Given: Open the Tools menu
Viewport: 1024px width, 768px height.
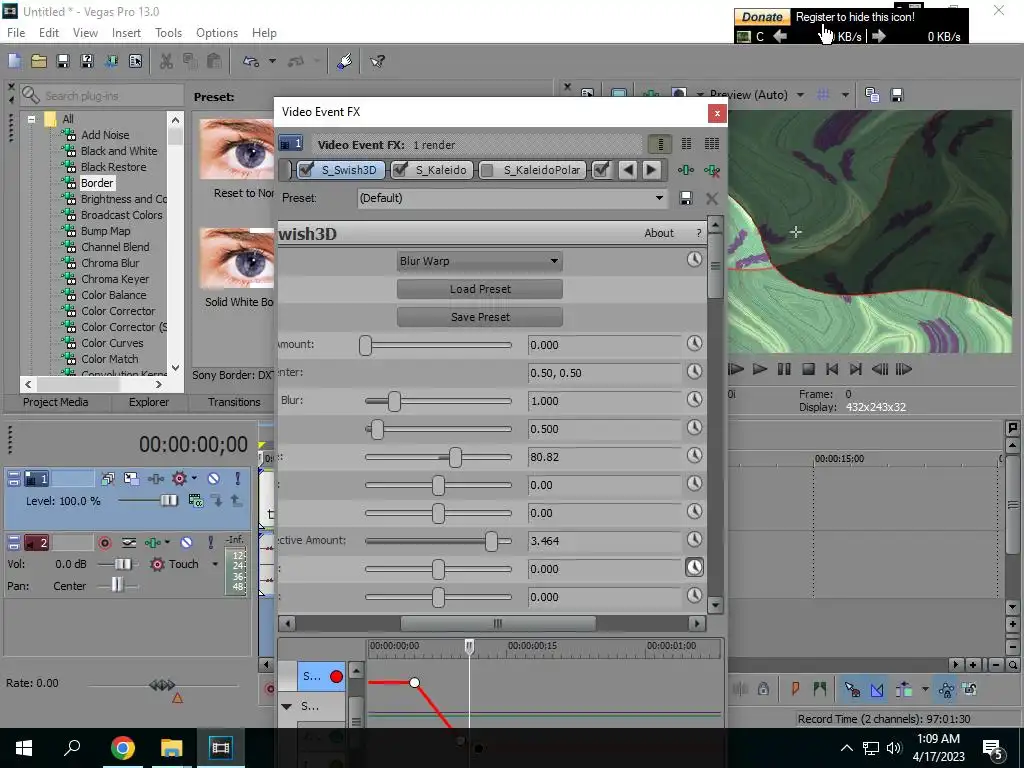Looking at the screenshot, I should point(168,33).
